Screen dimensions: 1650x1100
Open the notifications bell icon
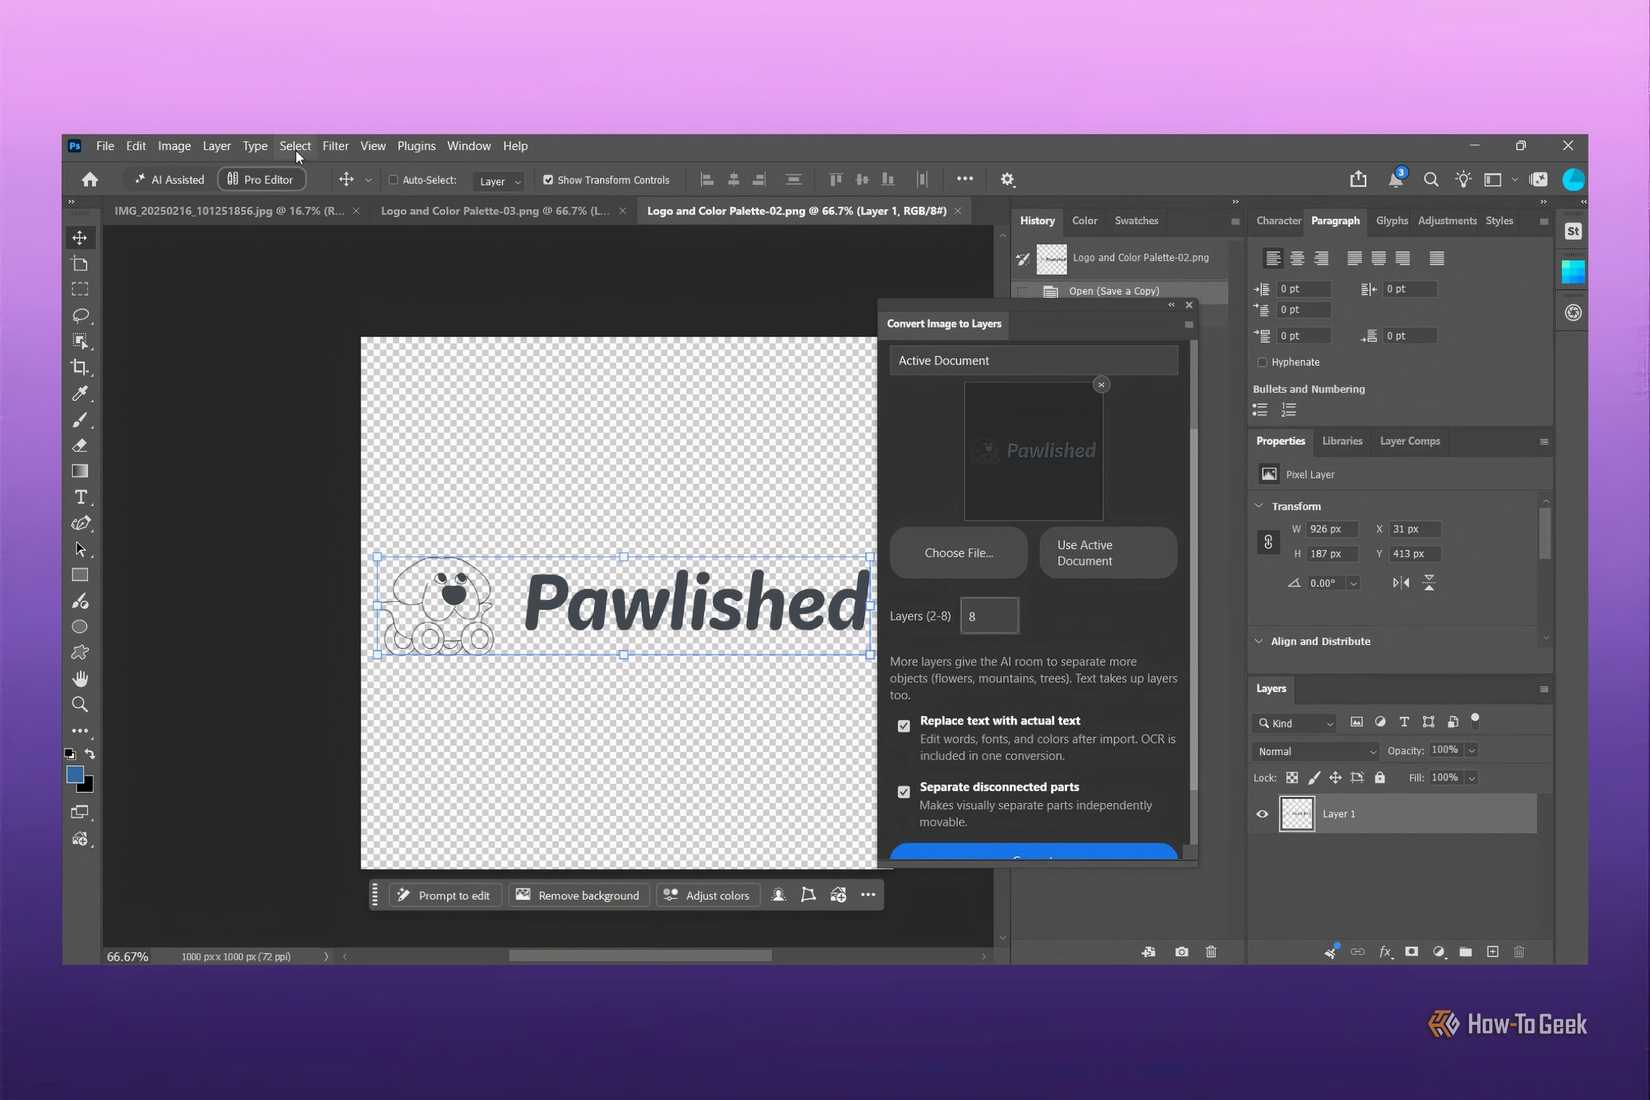[x=1395, y=180]
